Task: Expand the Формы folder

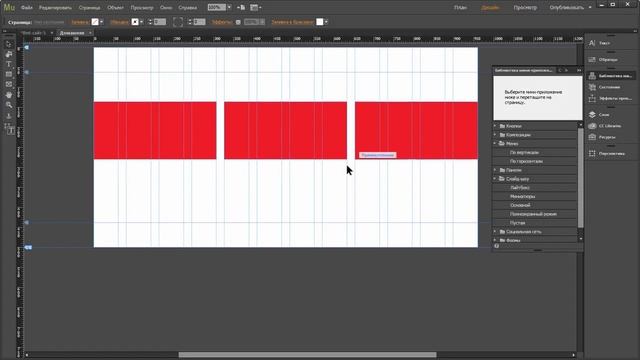Action: tap(495, 240)
